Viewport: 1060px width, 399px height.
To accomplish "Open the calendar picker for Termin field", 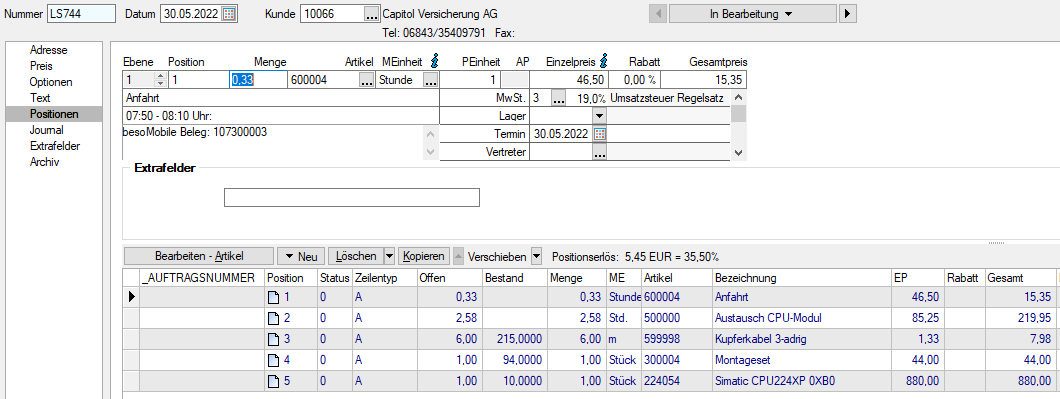I will coord(600,134).
